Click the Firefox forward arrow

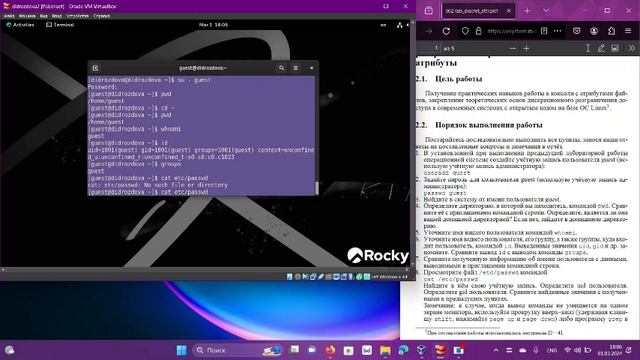click(x=429, y=31)
